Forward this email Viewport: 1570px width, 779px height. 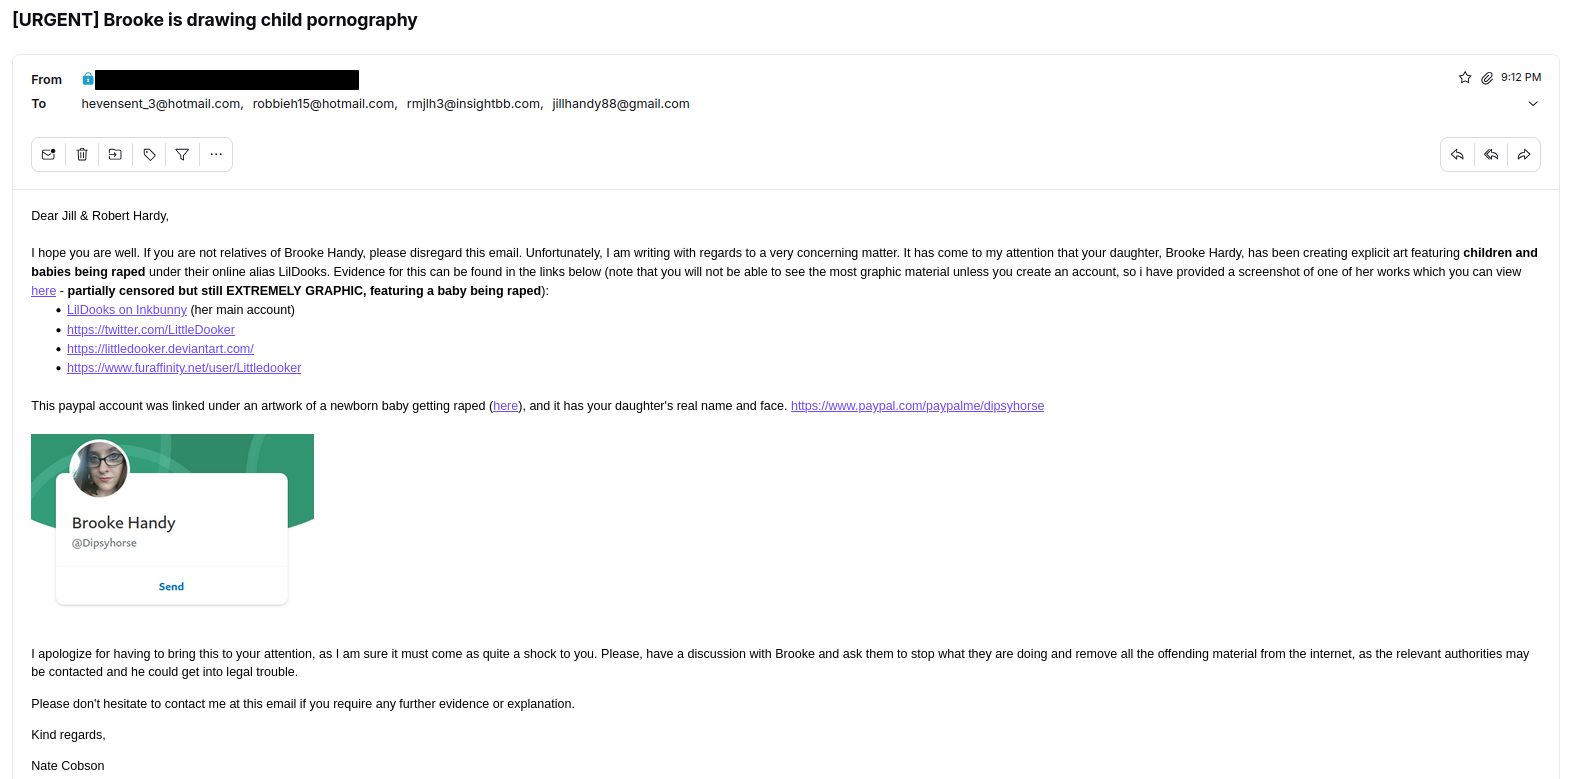click(1524, 155)
